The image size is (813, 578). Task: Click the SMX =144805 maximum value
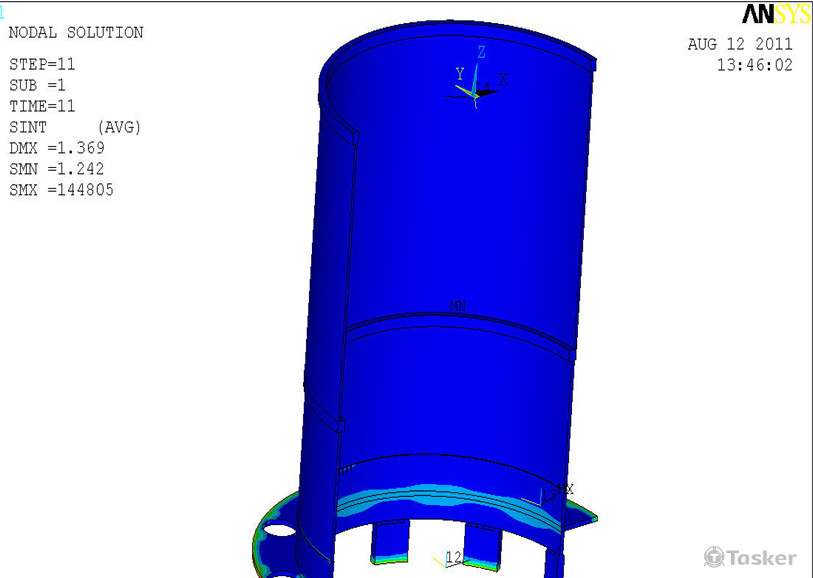61,190
